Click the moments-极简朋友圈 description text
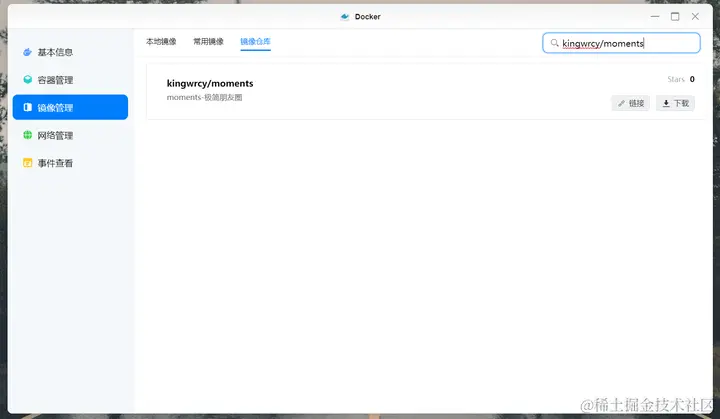Screen dimensions: 720x419 (204, 97)
